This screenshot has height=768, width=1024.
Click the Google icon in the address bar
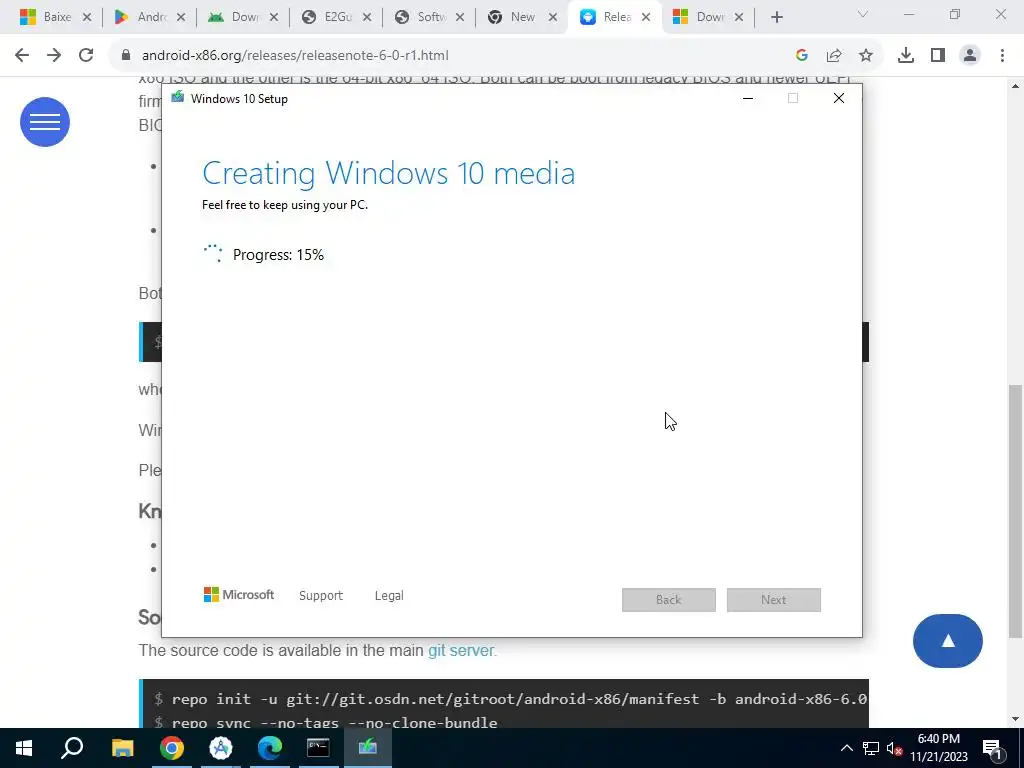point(802,56)
